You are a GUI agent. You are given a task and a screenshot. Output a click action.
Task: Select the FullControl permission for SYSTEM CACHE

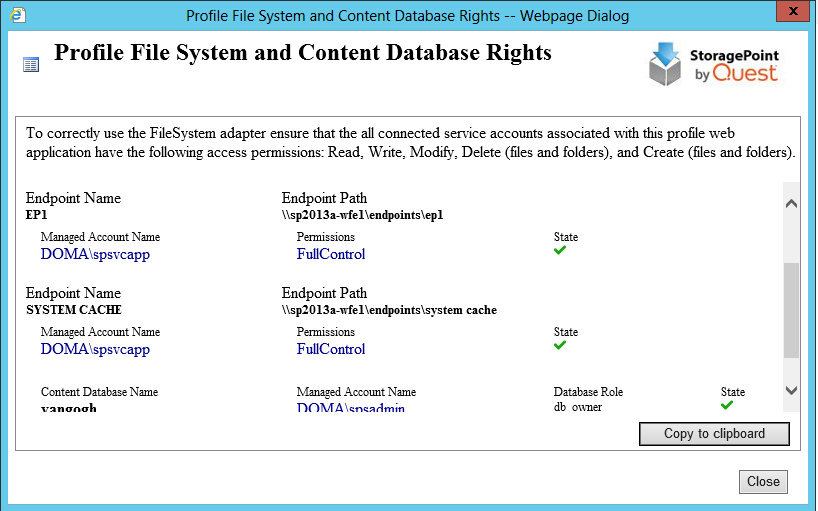[331, 349]
